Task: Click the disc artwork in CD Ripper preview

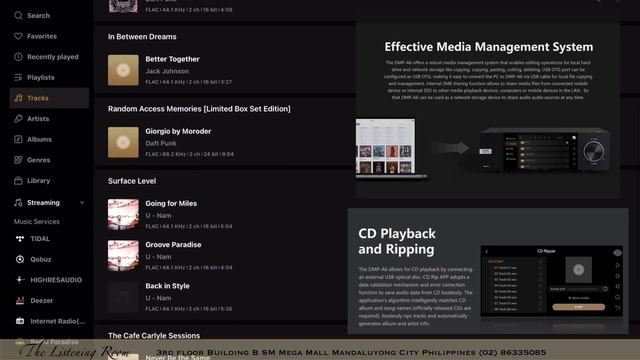Action: [x=578, y=270]
